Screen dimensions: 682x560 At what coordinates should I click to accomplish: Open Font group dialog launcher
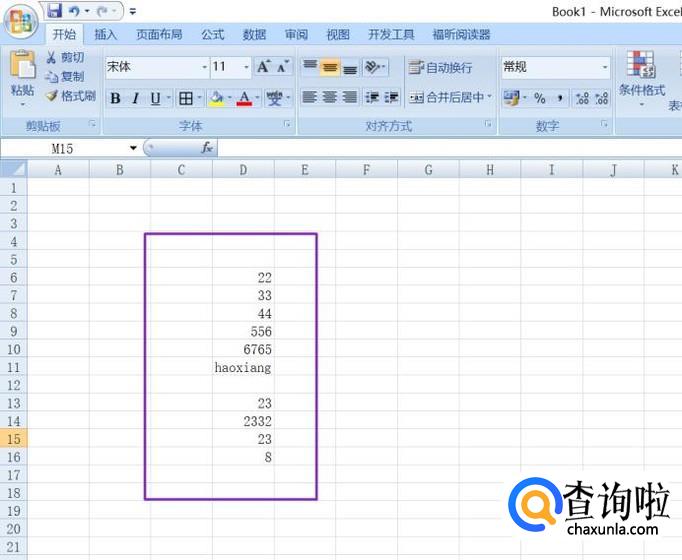coord(287,124)
